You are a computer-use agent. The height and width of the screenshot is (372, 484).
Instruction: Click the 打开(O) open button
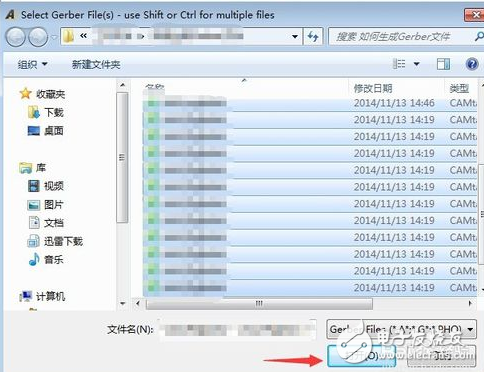pos(362,355)
